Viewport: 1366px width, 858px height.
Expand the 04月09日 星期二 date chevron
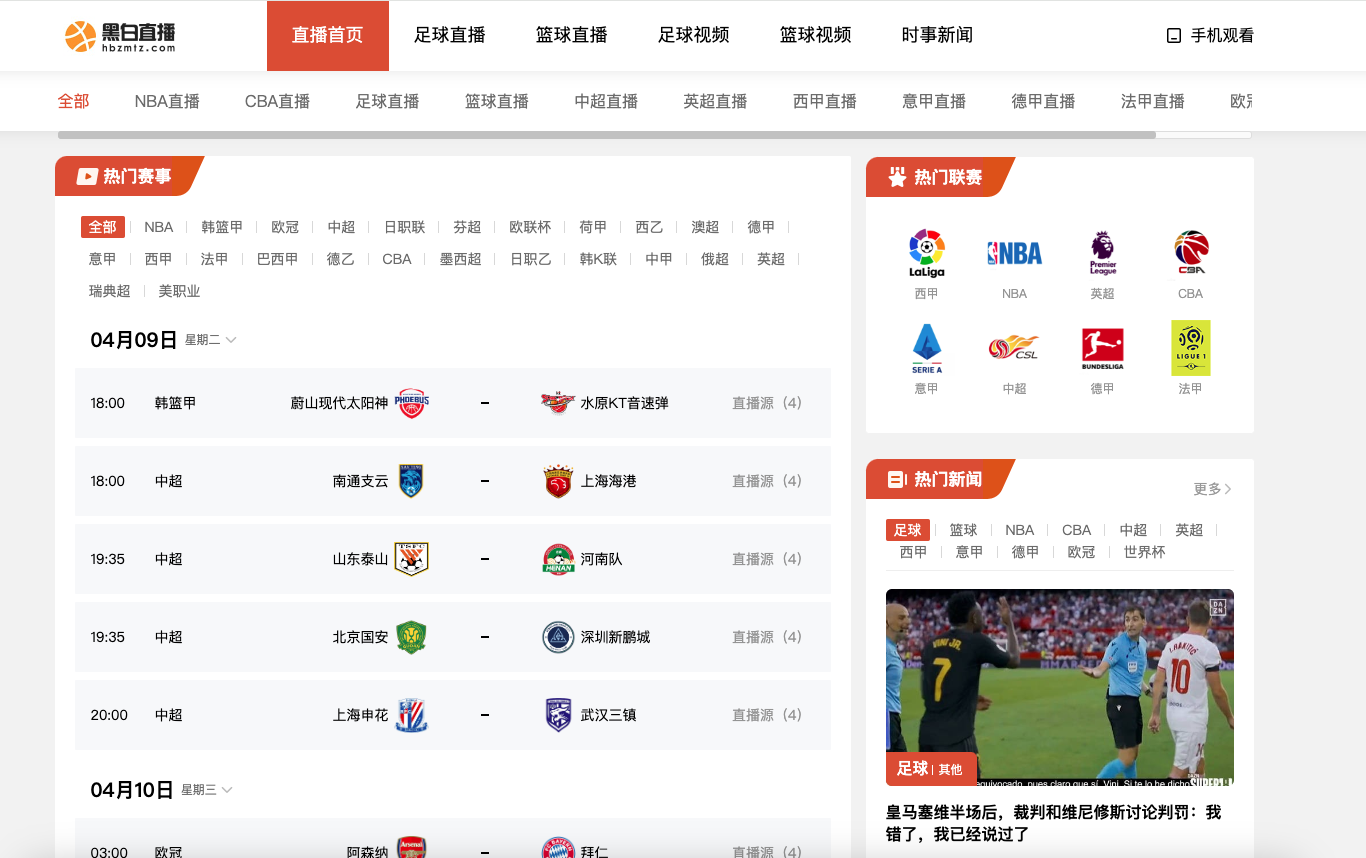[x=231, y=340]
